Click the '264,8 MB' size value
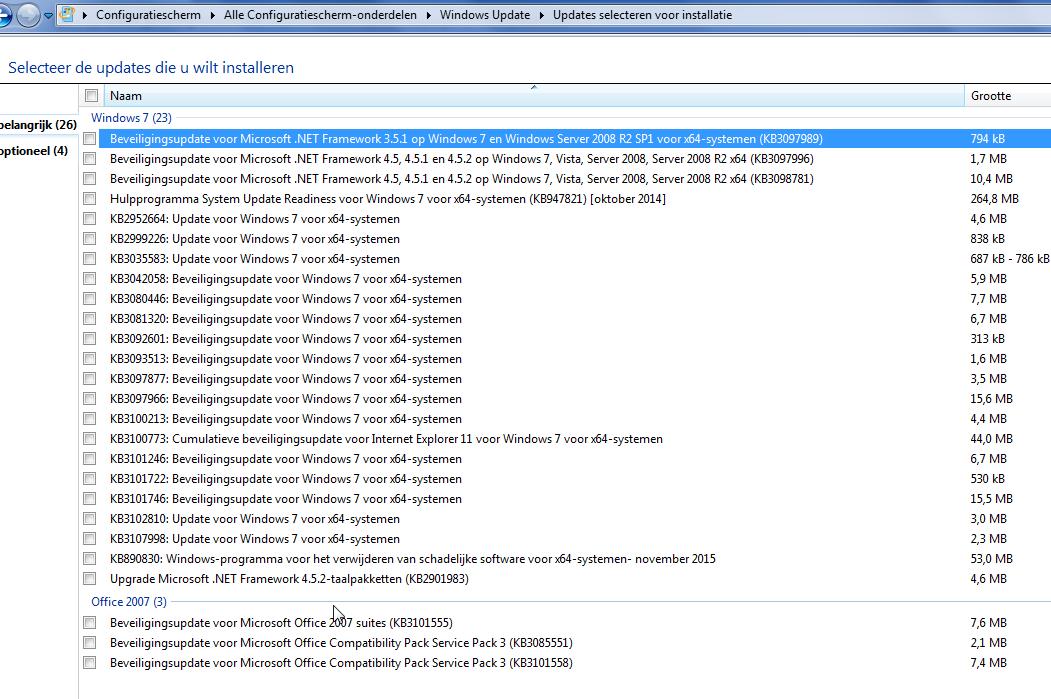Image resolution: width=1051 pixels, height=699 pixels. pyautogui.click(x=995, y=199)
